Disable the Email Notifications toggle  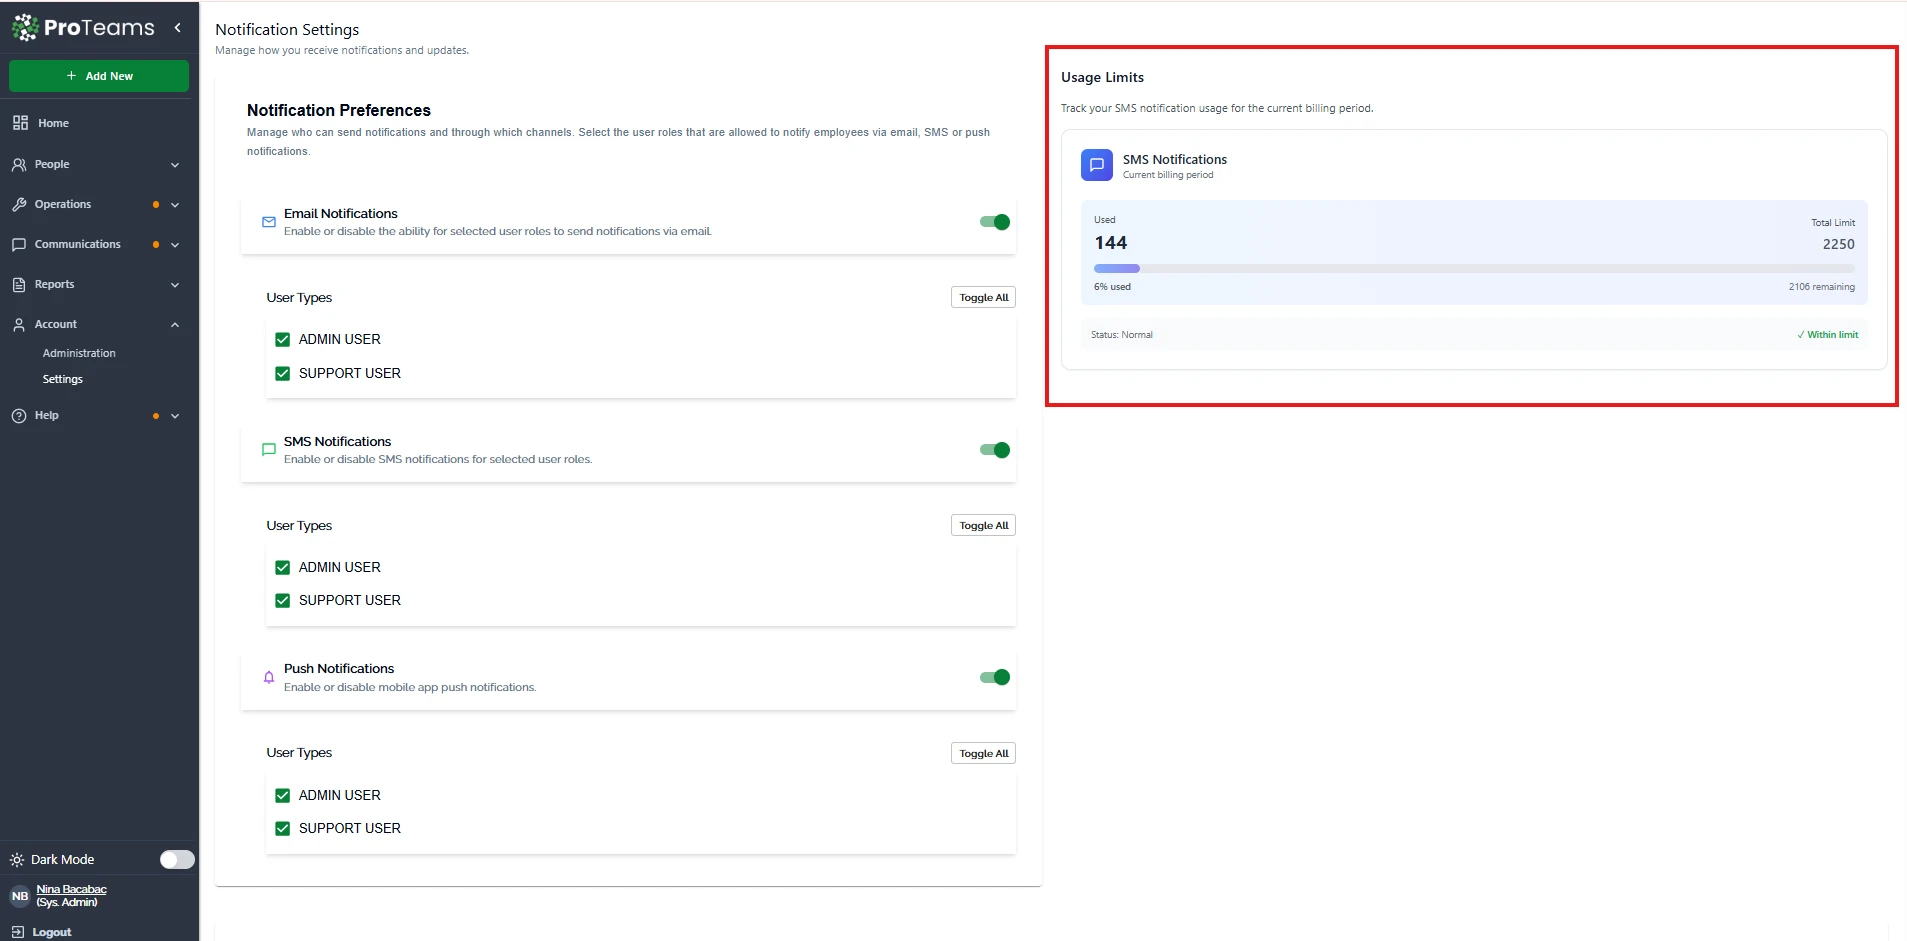click(994, 222)
